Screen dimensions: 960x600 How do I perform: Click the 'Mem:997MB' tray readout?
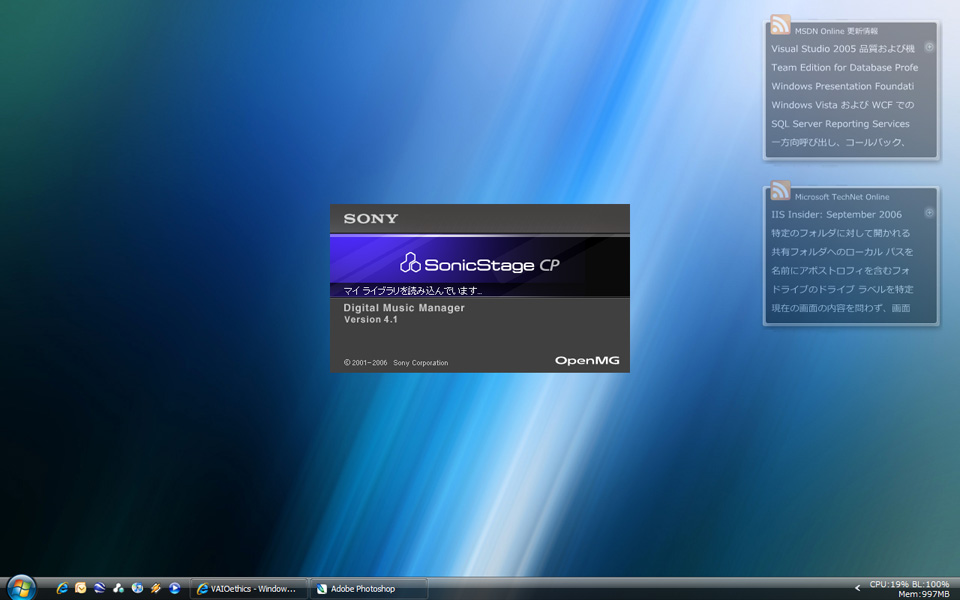pos(924,594)
